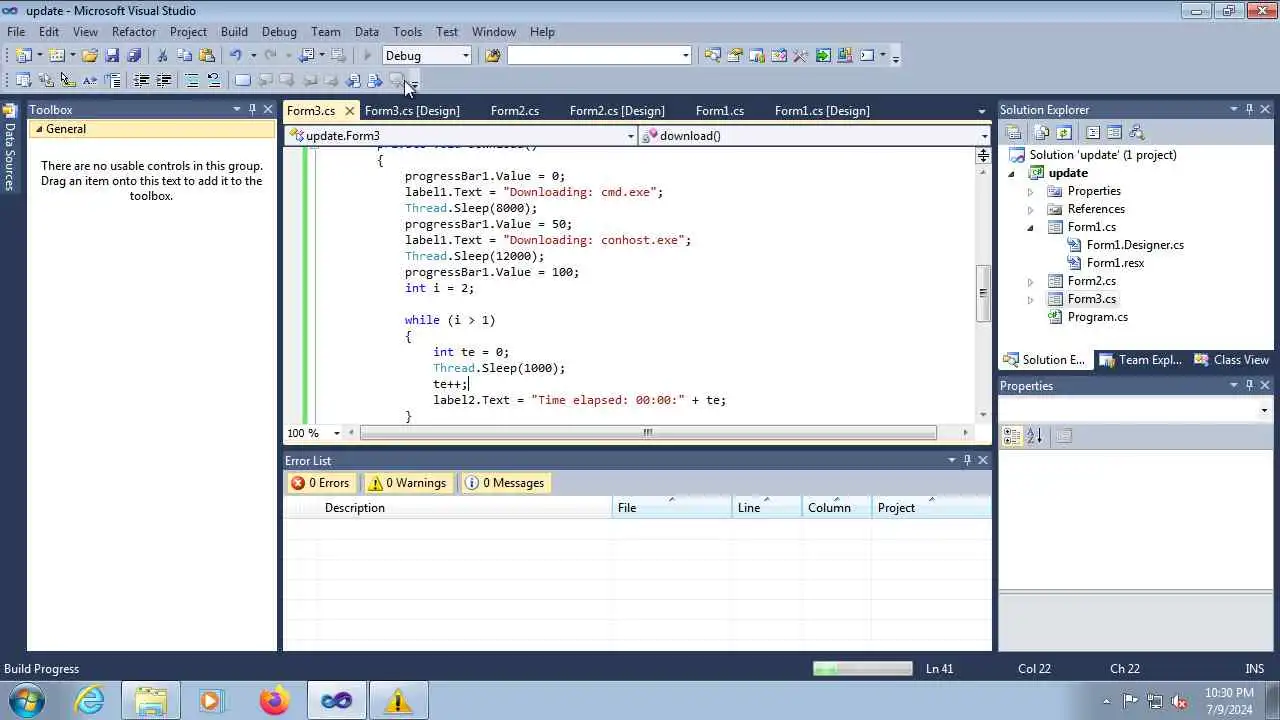Cut selection using the scissors icon
This screenshot has height=720, width=1280.
tap(162, 56)
